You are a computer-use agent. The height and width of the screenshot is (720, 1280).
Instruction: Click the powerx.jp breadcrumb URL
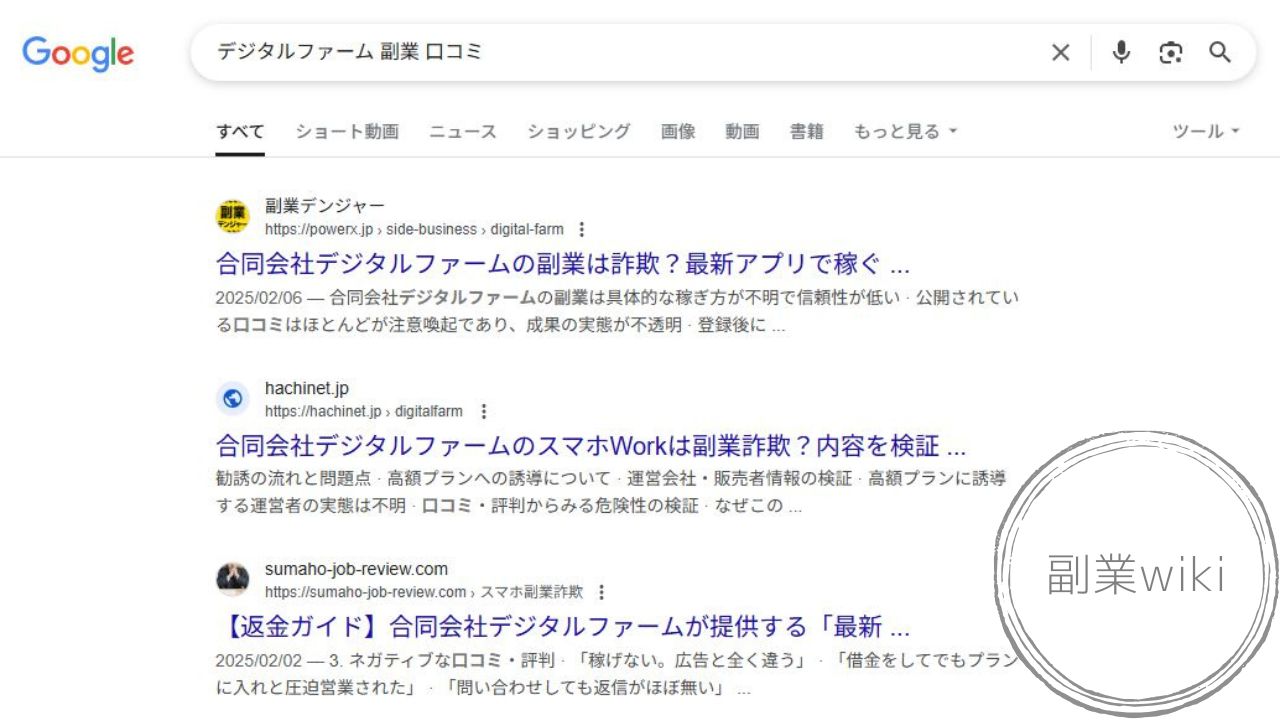[x=414, y=229]
